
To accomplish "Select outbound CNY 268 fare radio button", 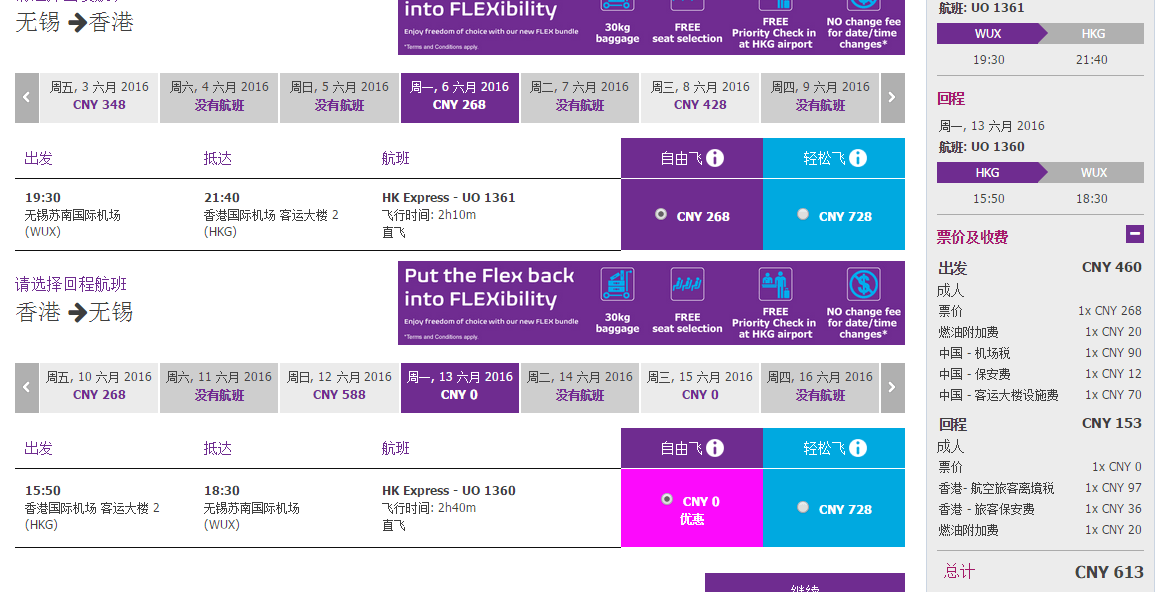I will pos(661,214).
